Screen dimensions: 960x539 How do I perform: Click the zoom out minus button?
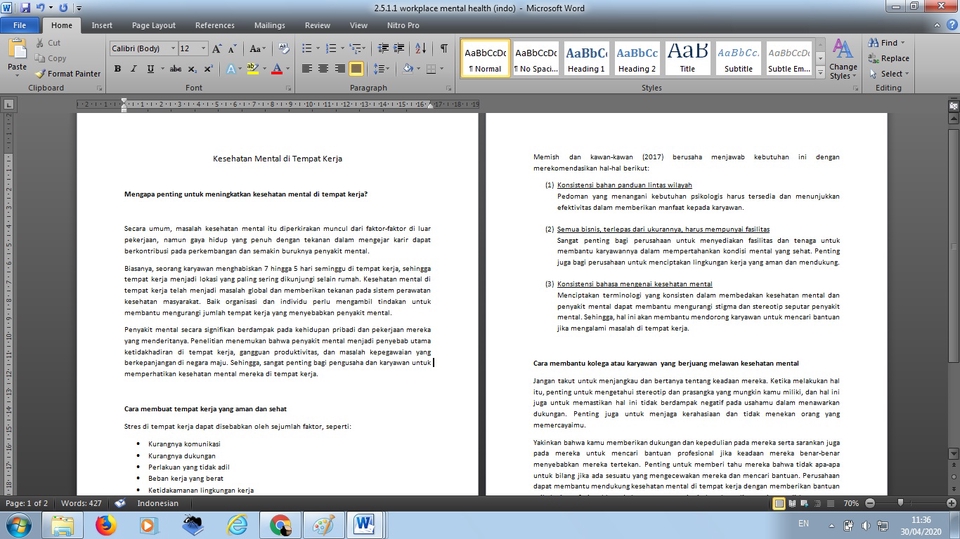[x=870, y=503]
